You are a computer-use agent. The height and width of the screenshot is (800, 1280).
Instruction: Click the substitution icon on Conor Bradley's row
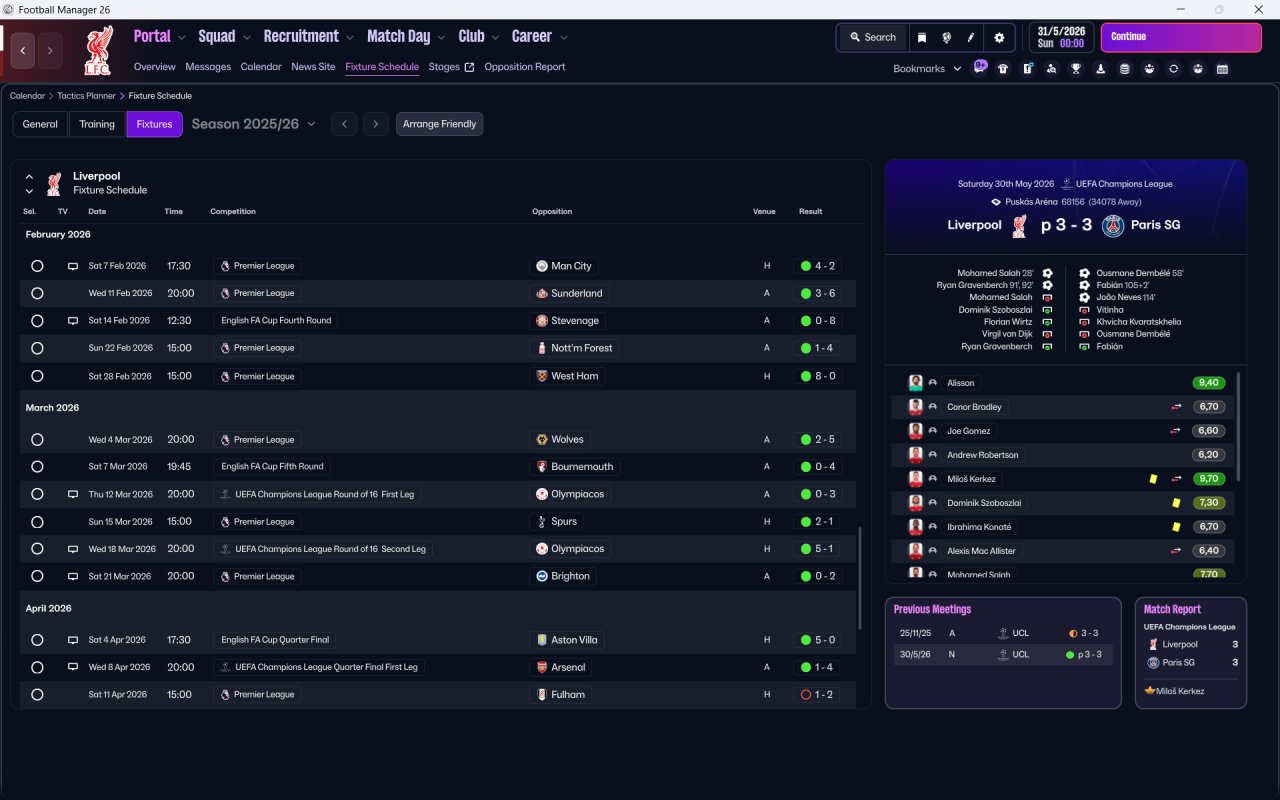pyautogui.click(x=1177, y=407)
